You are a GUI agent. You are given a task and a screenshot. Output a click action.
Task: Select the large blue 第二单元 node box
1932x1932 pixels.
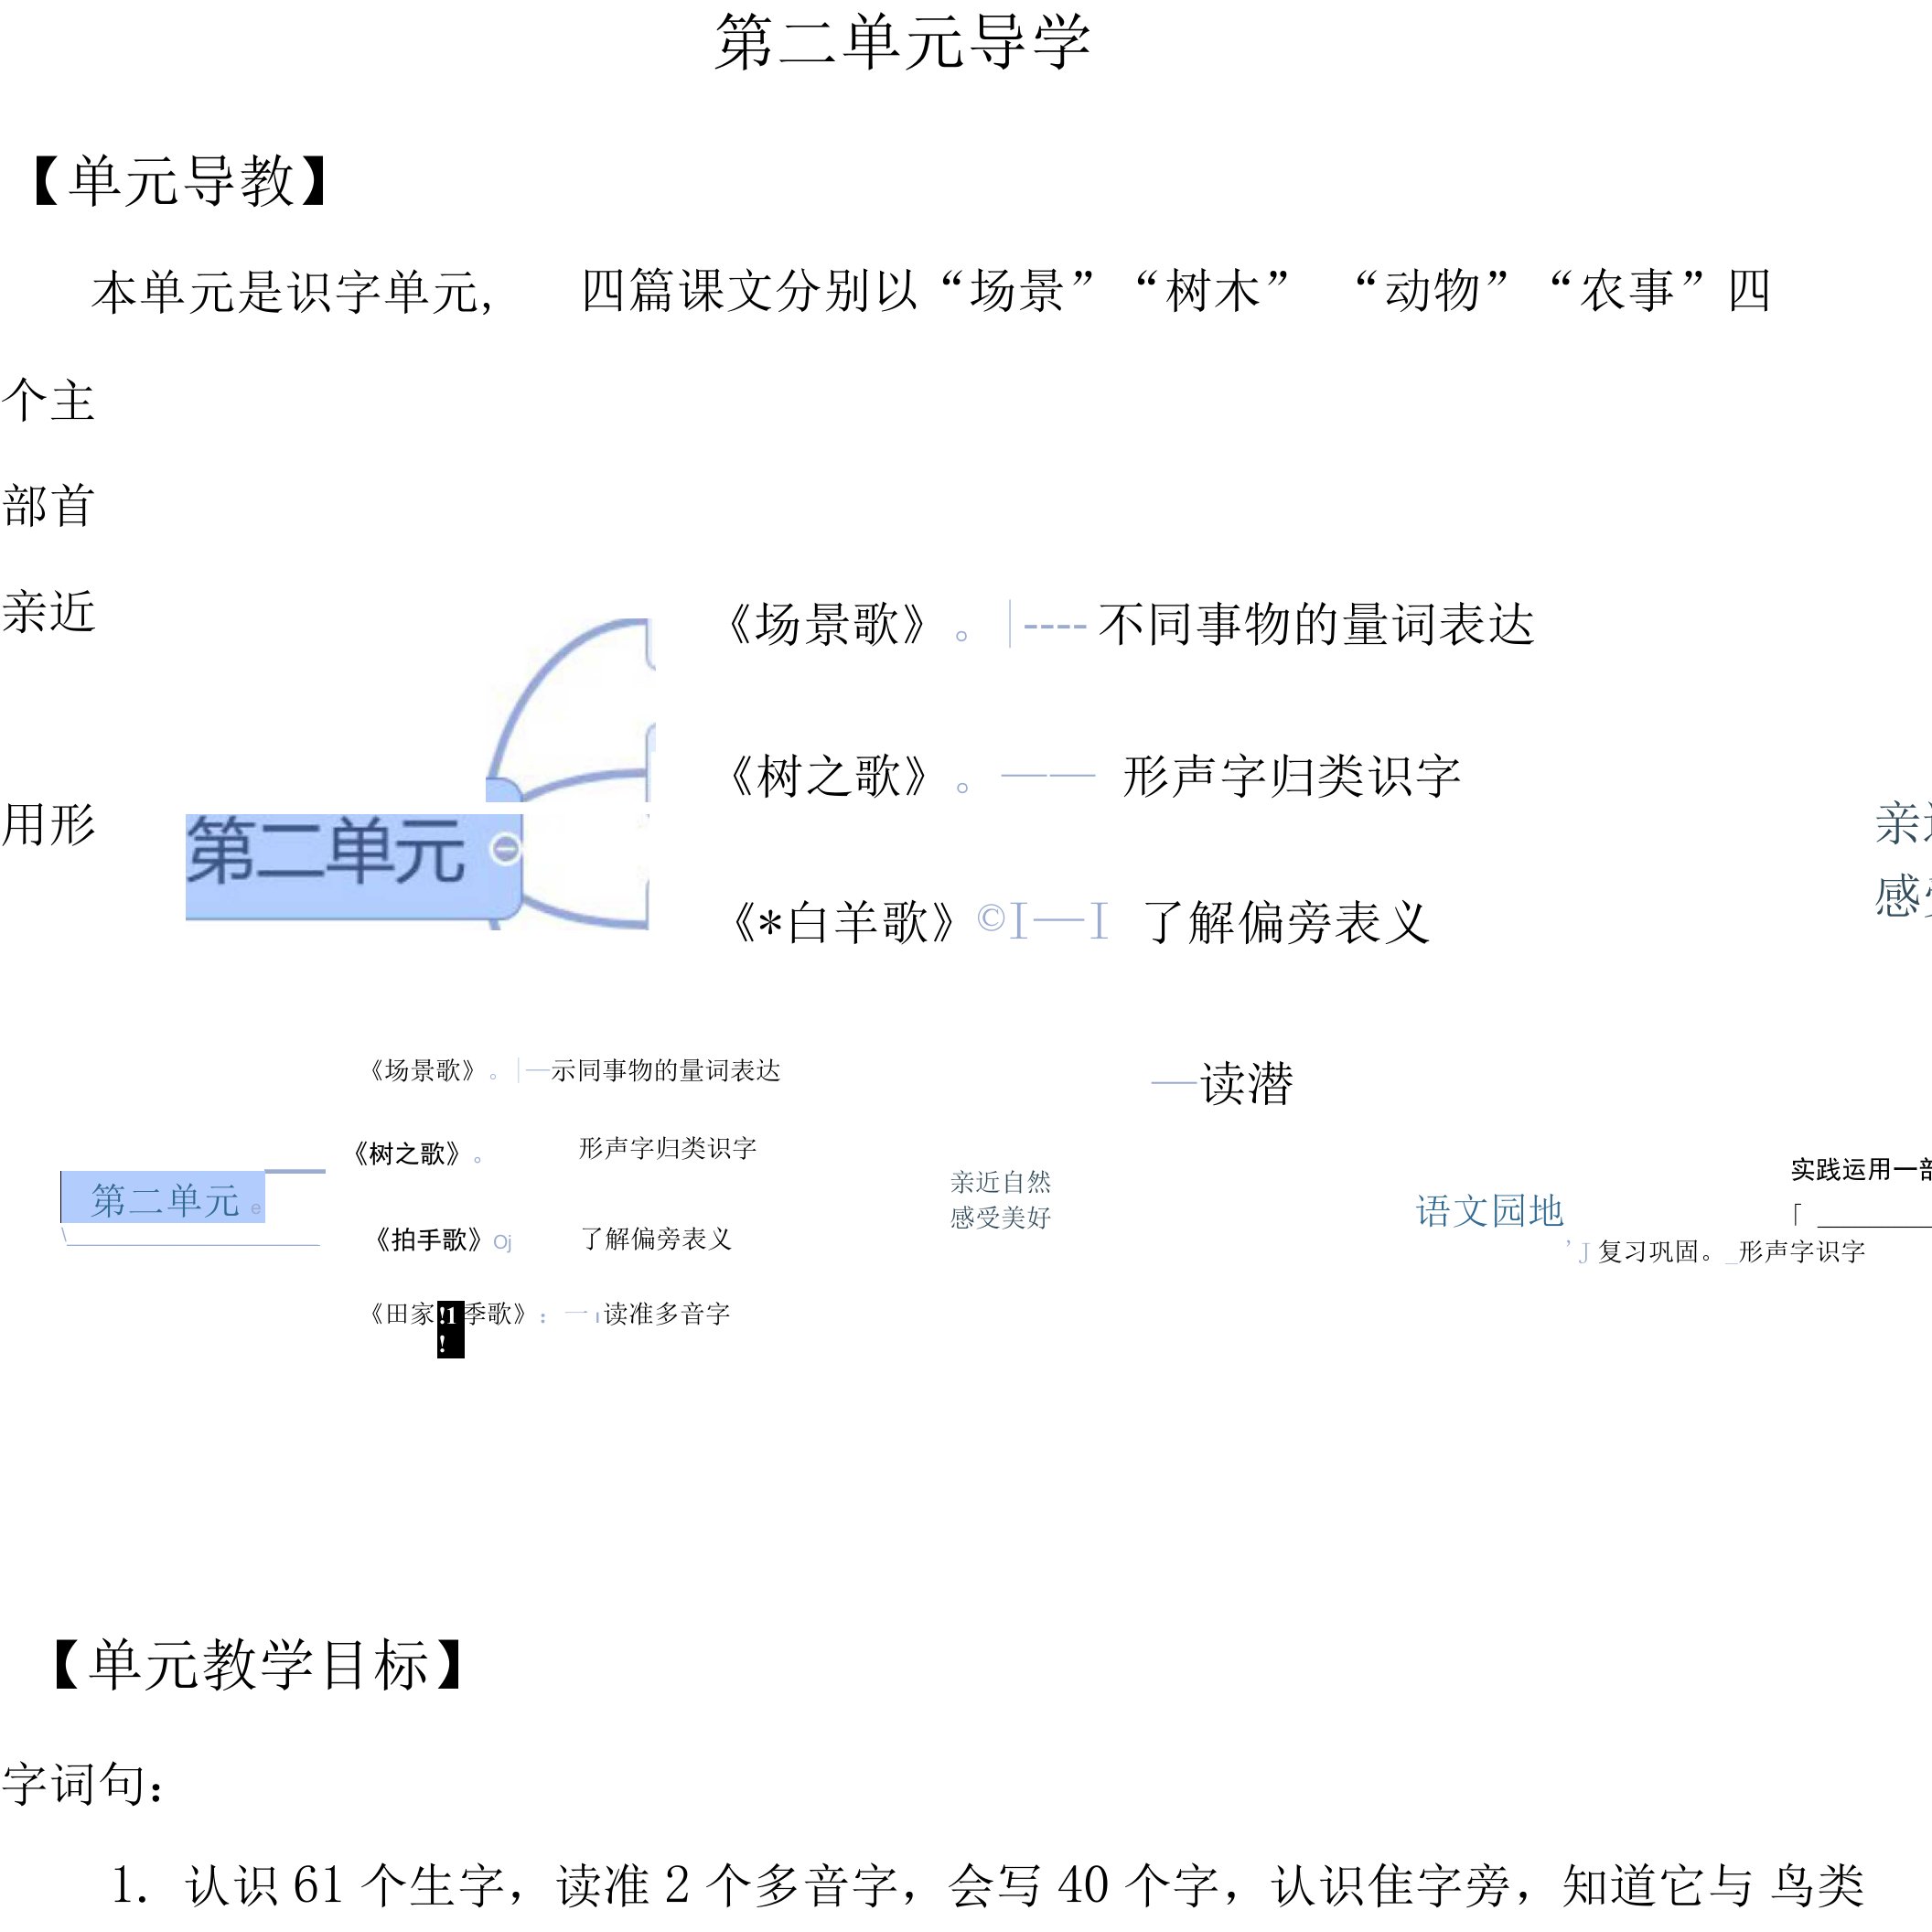[x=354, y=865]
